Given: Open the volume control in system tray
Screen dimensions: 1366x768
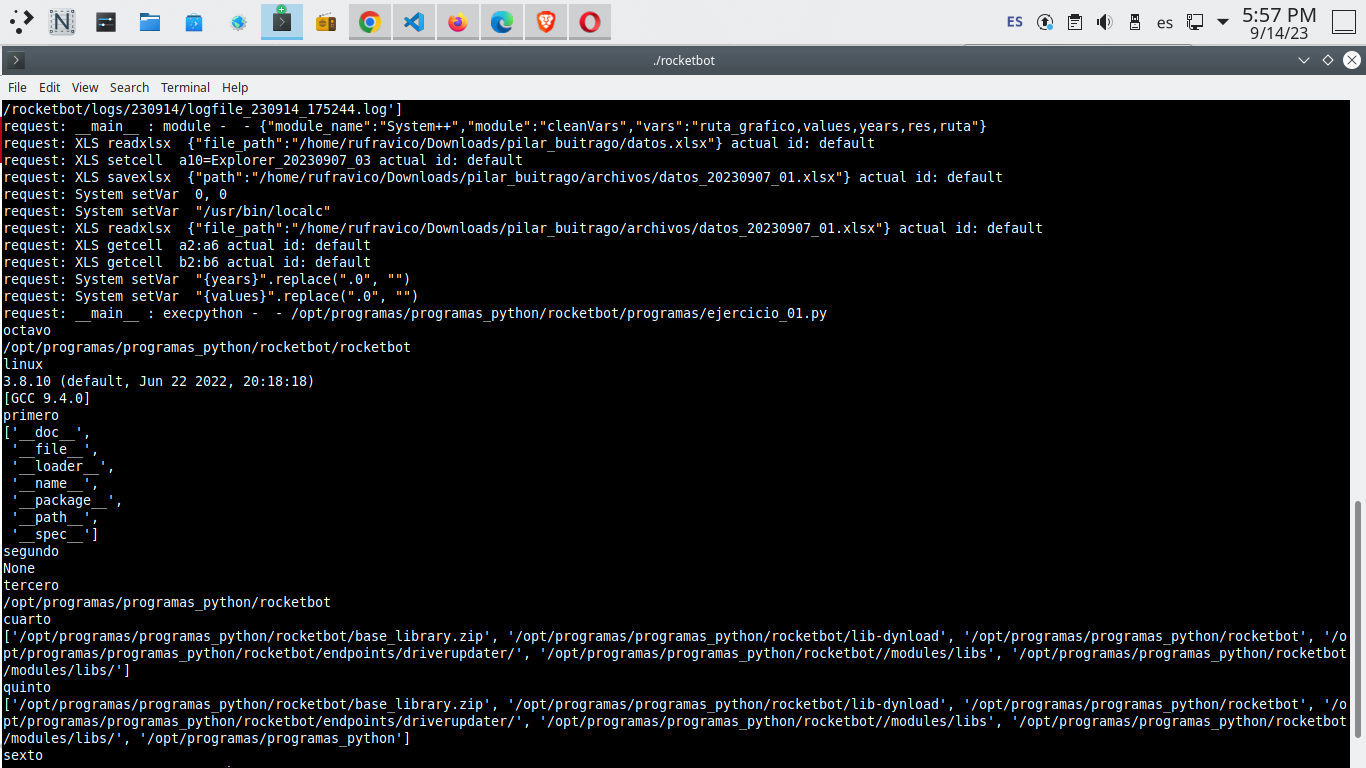Looking at the screenshot, I should (1104, 22).
